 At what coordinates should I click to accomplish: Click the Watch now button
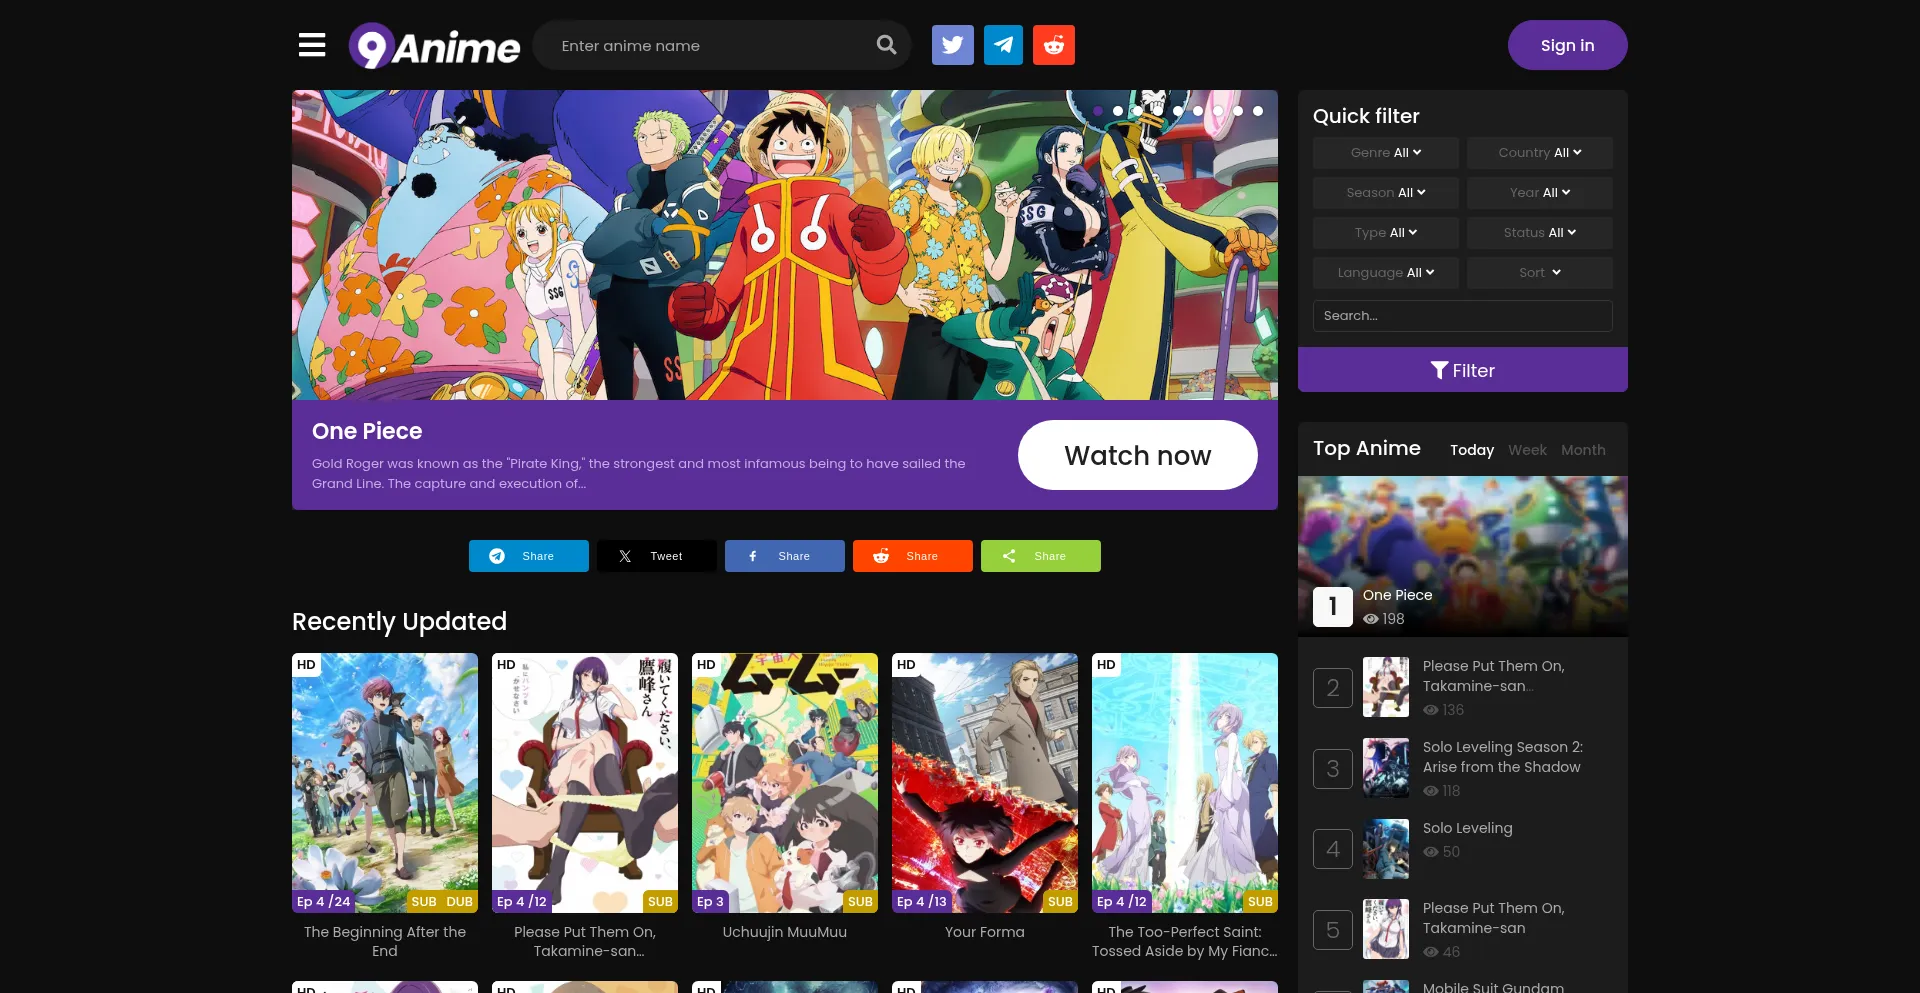(1137, 455)
